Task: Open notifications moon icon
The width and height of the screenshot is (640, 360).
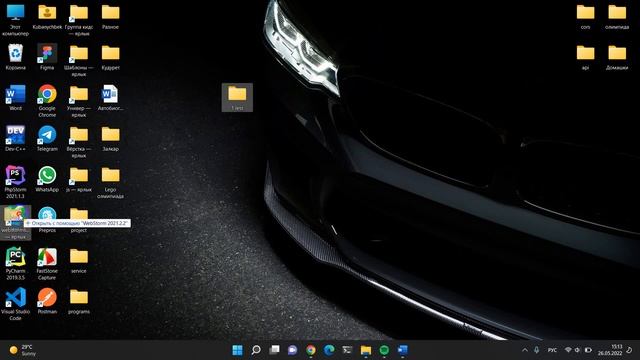Action: pyautogui.click(x=630, y=350)
